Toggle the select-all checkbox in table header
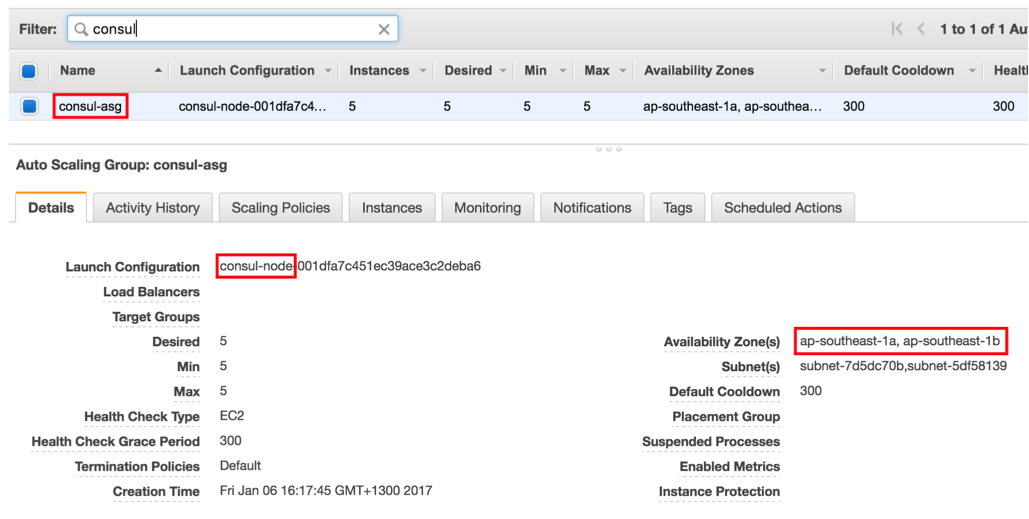Viewport: 1029px width, 519px height. point(28,71)
